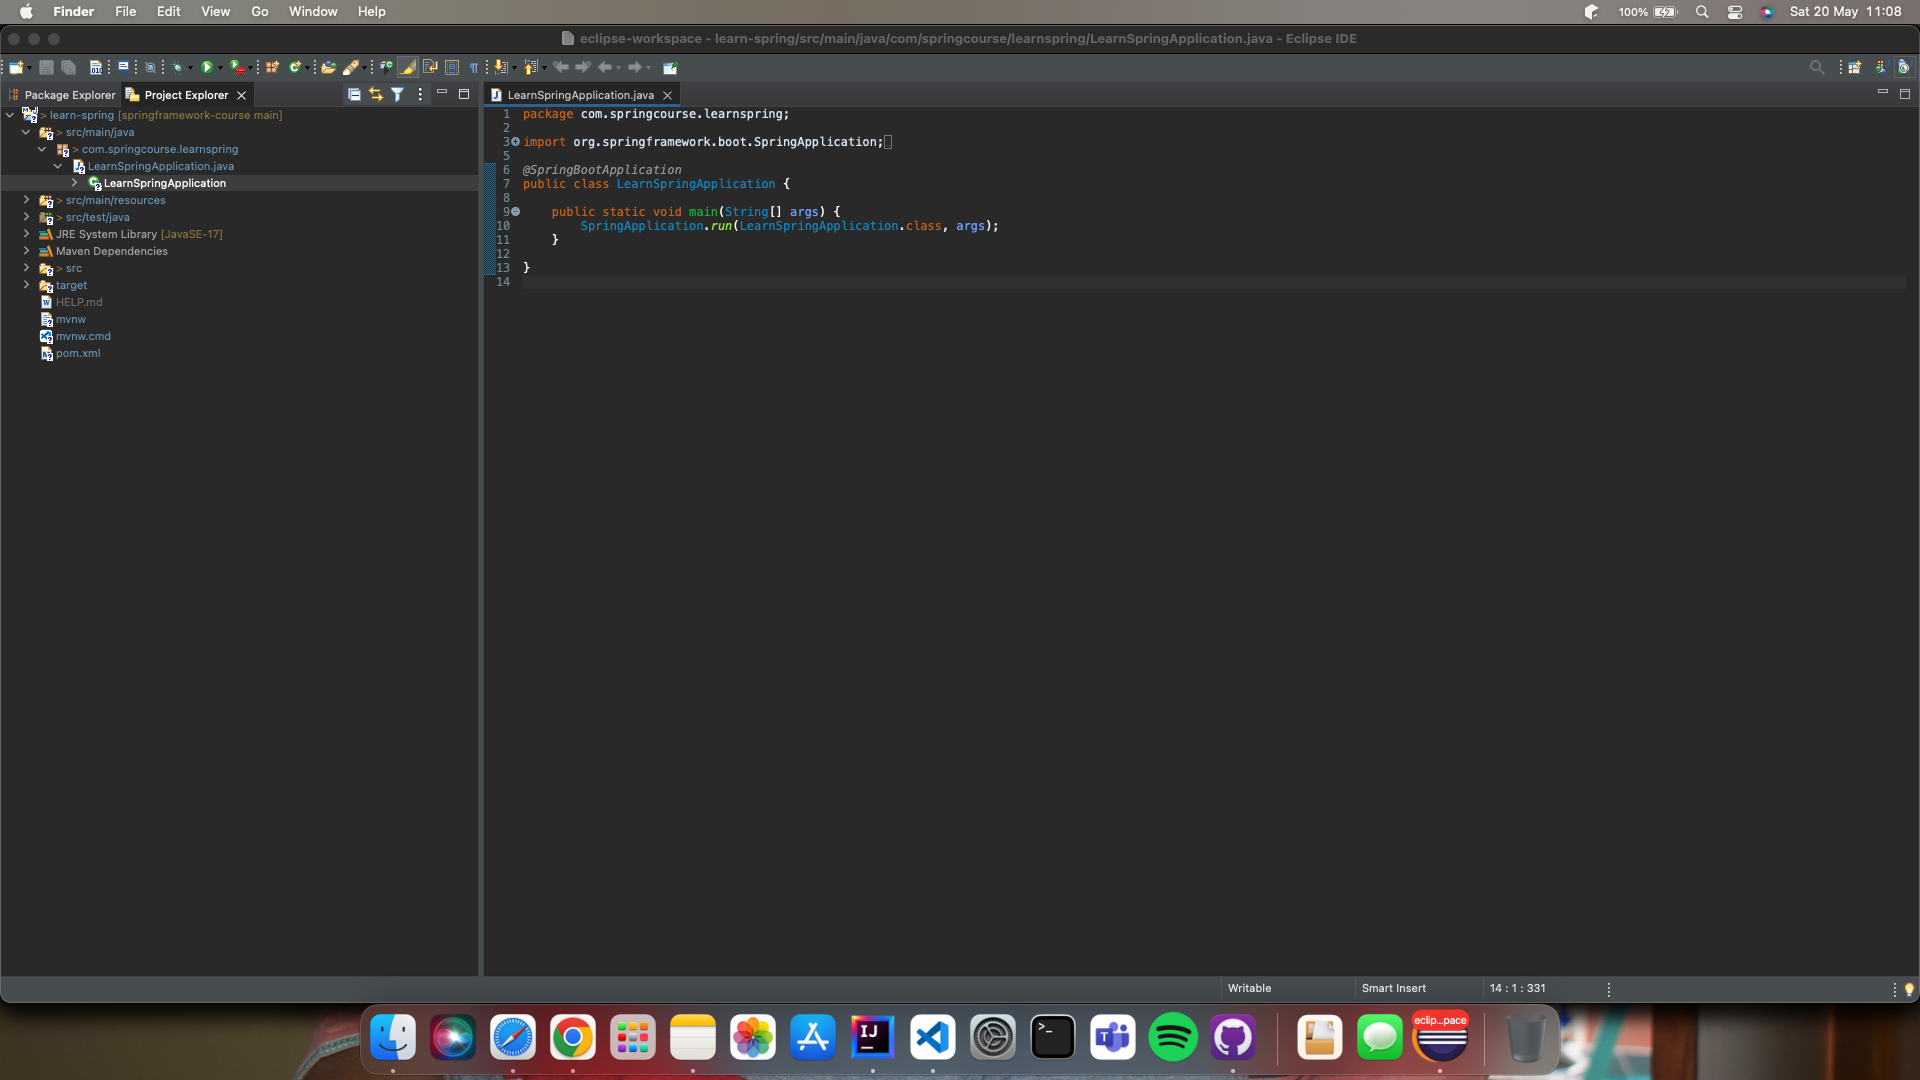Open Project Explorer View Menu dots

pyautogui.click(x=420, y=94)
